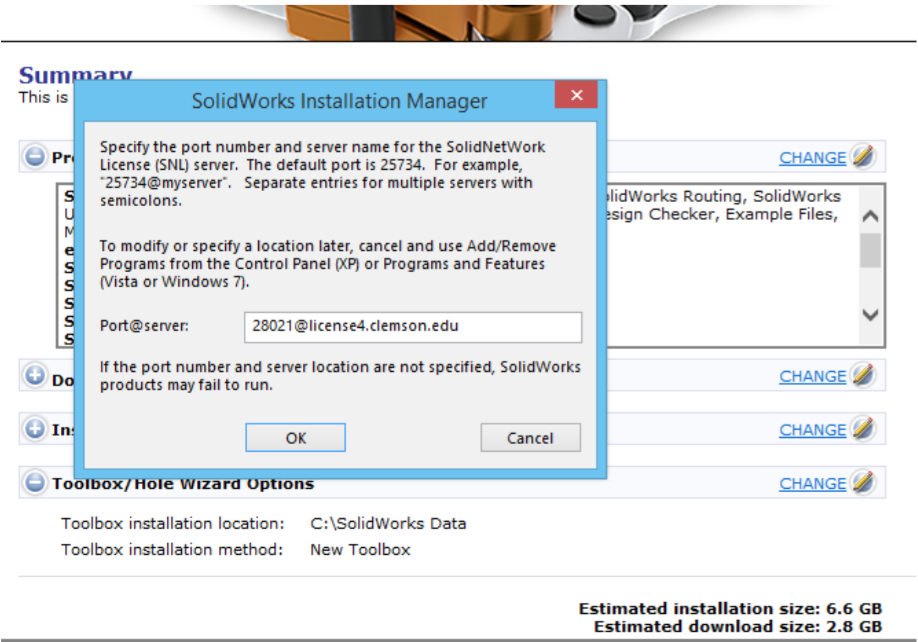Viewport: 918px width, 642px height.
Task: Click the products list scrollbar thumb
Action: click(x=871, y=250)
